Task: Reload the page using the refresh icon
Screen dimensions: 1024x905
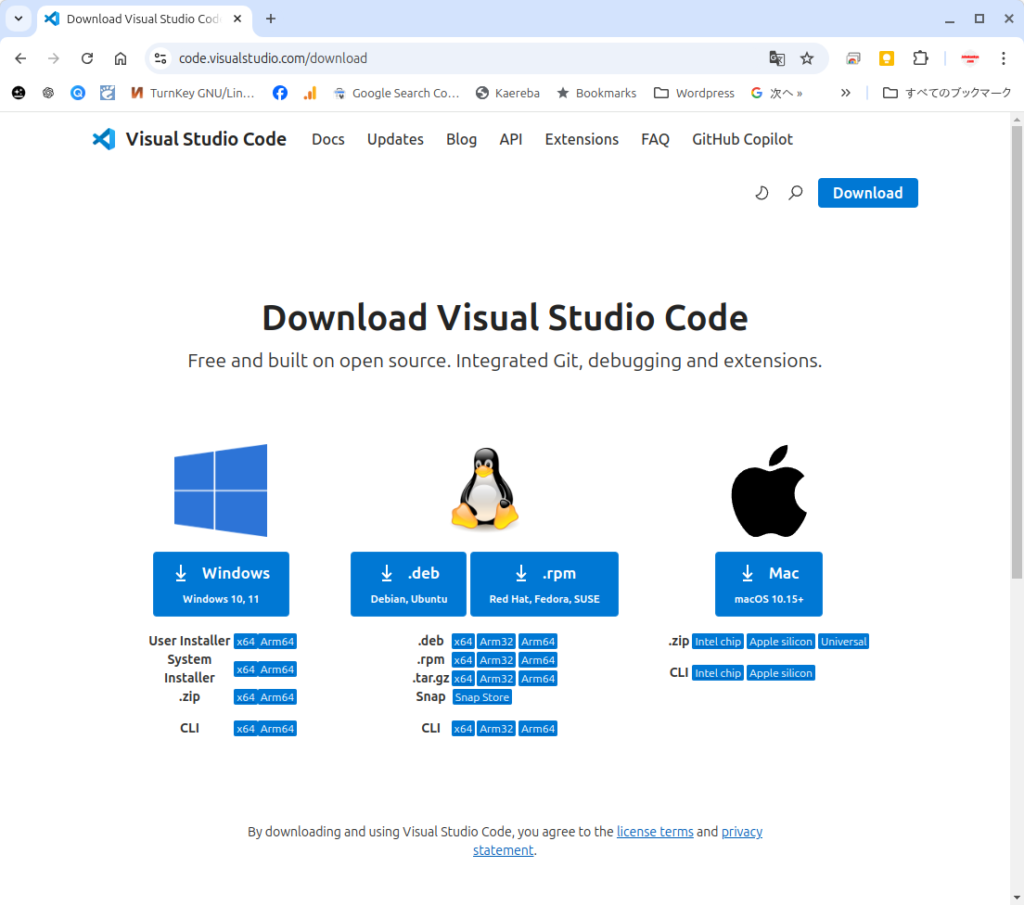Action: click(87, 58)
